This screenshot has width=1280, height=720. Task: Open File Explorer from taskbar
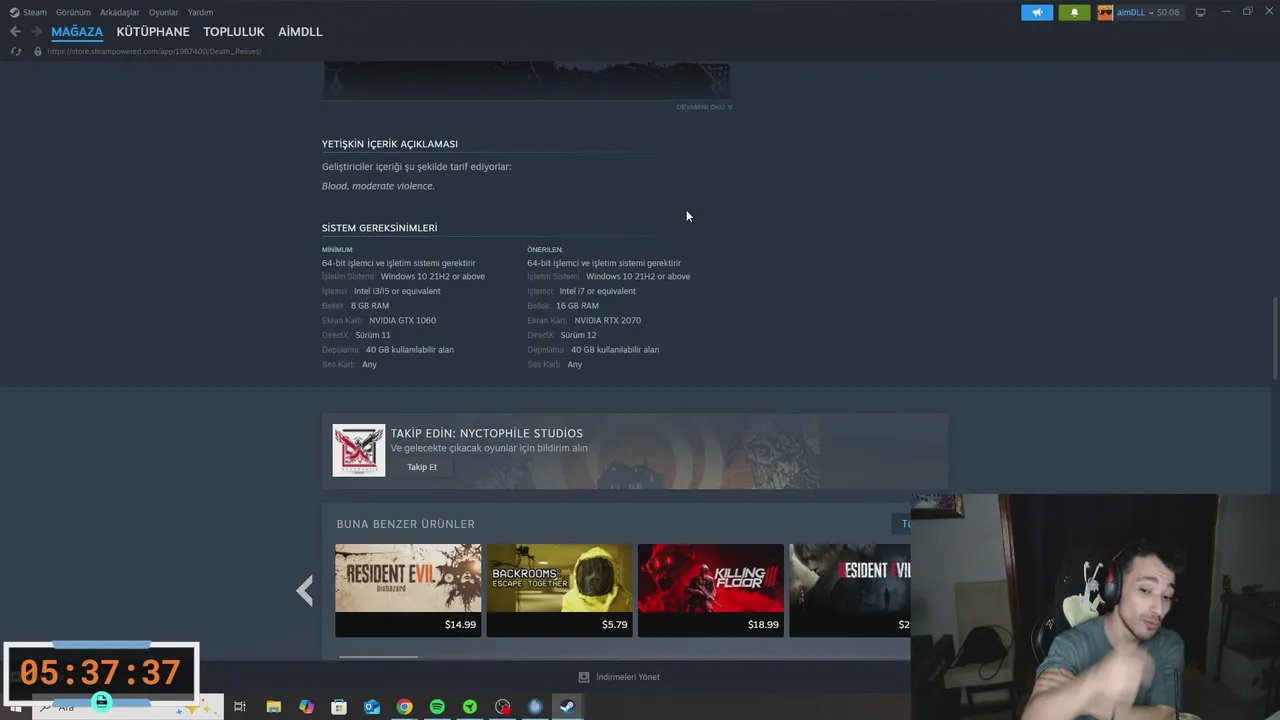[273, 707]
